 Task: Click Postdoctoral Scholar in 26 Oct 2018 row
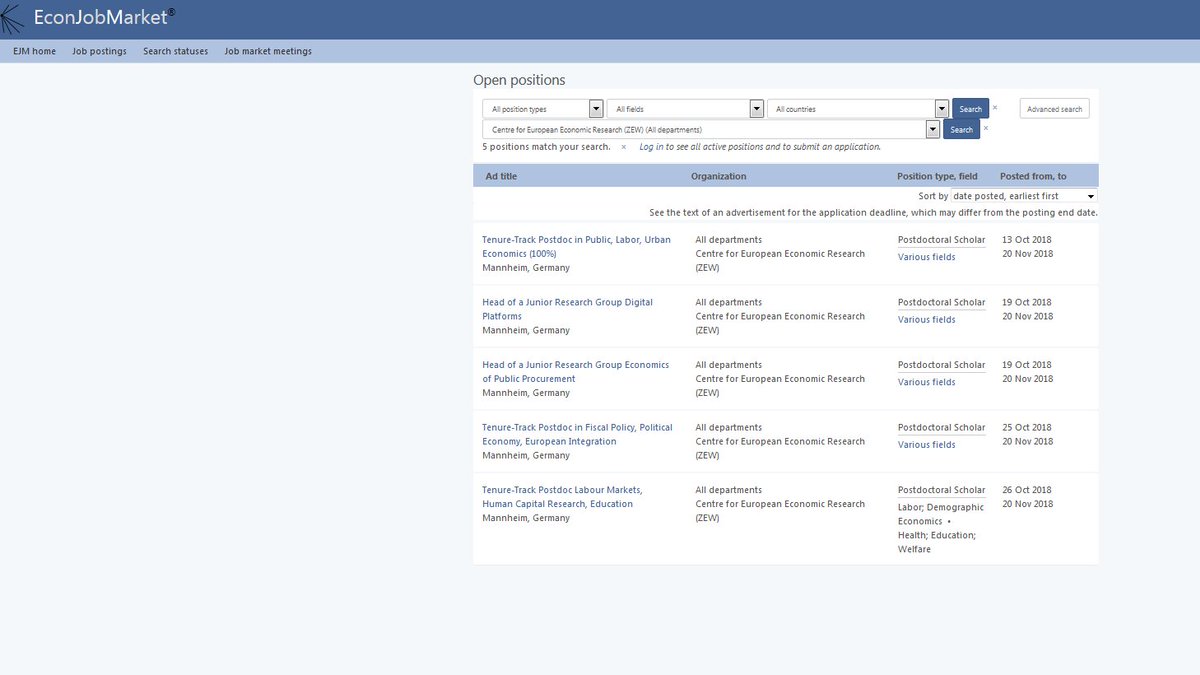pos(941,490)
